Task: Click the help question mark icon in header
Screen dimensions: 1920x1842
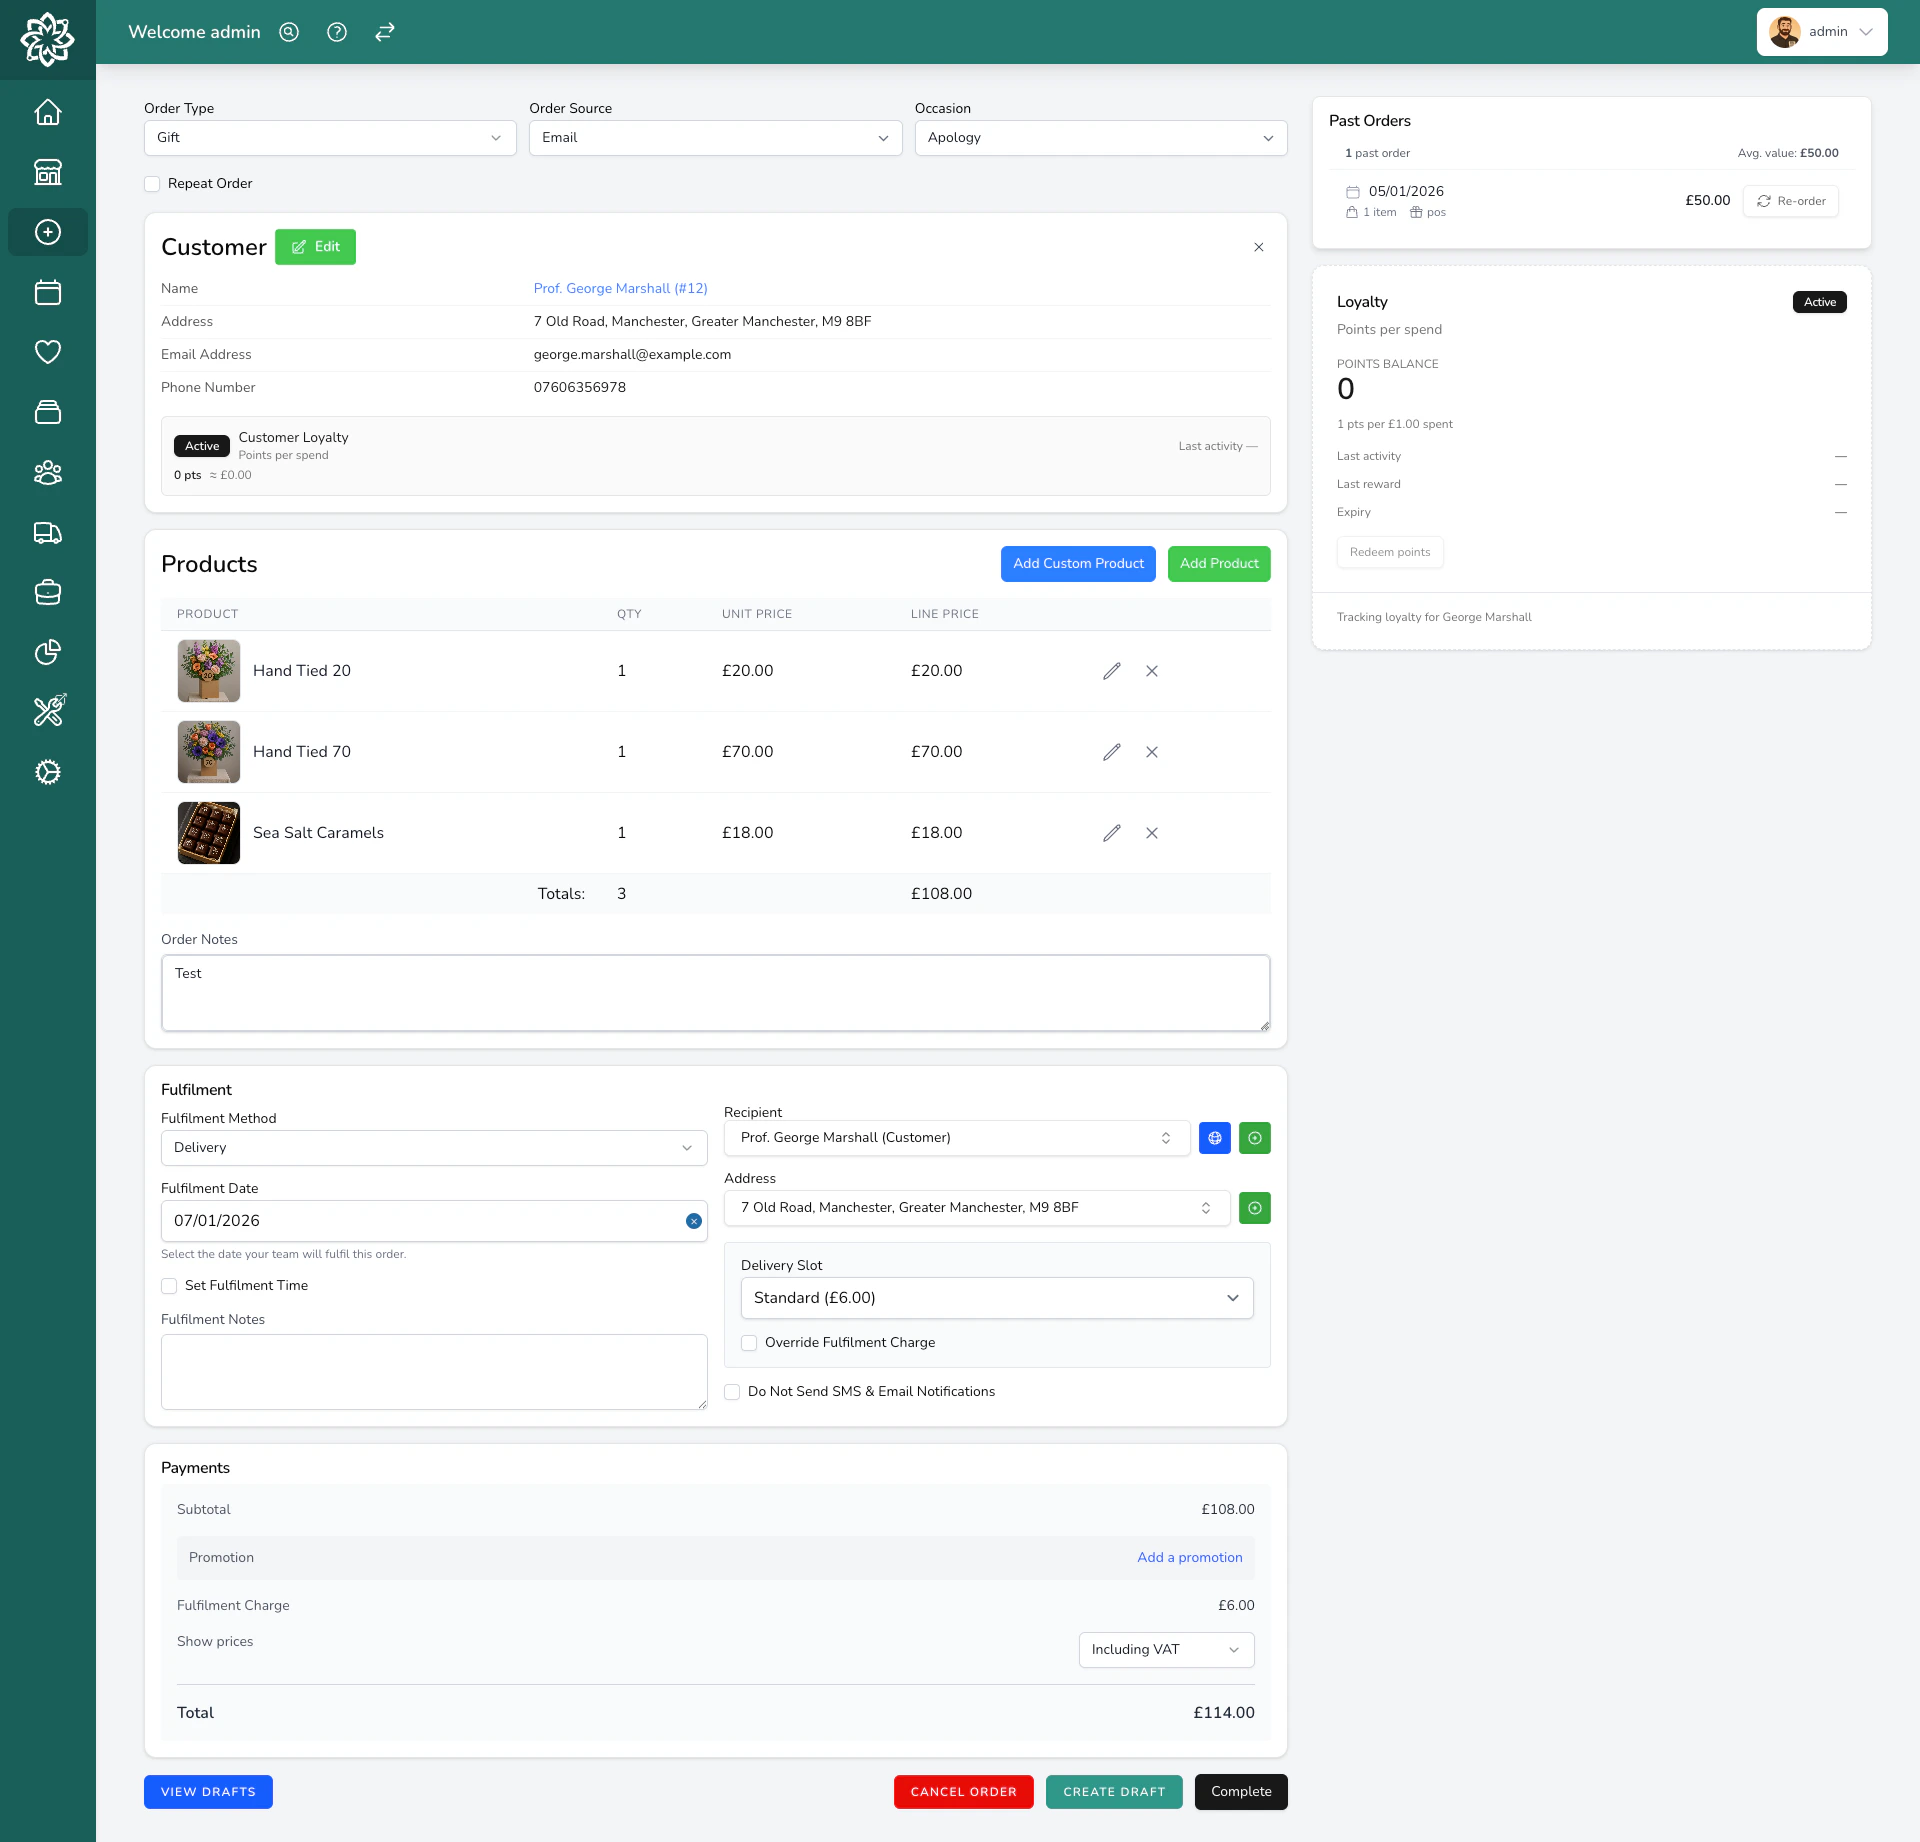Action: 337,32
